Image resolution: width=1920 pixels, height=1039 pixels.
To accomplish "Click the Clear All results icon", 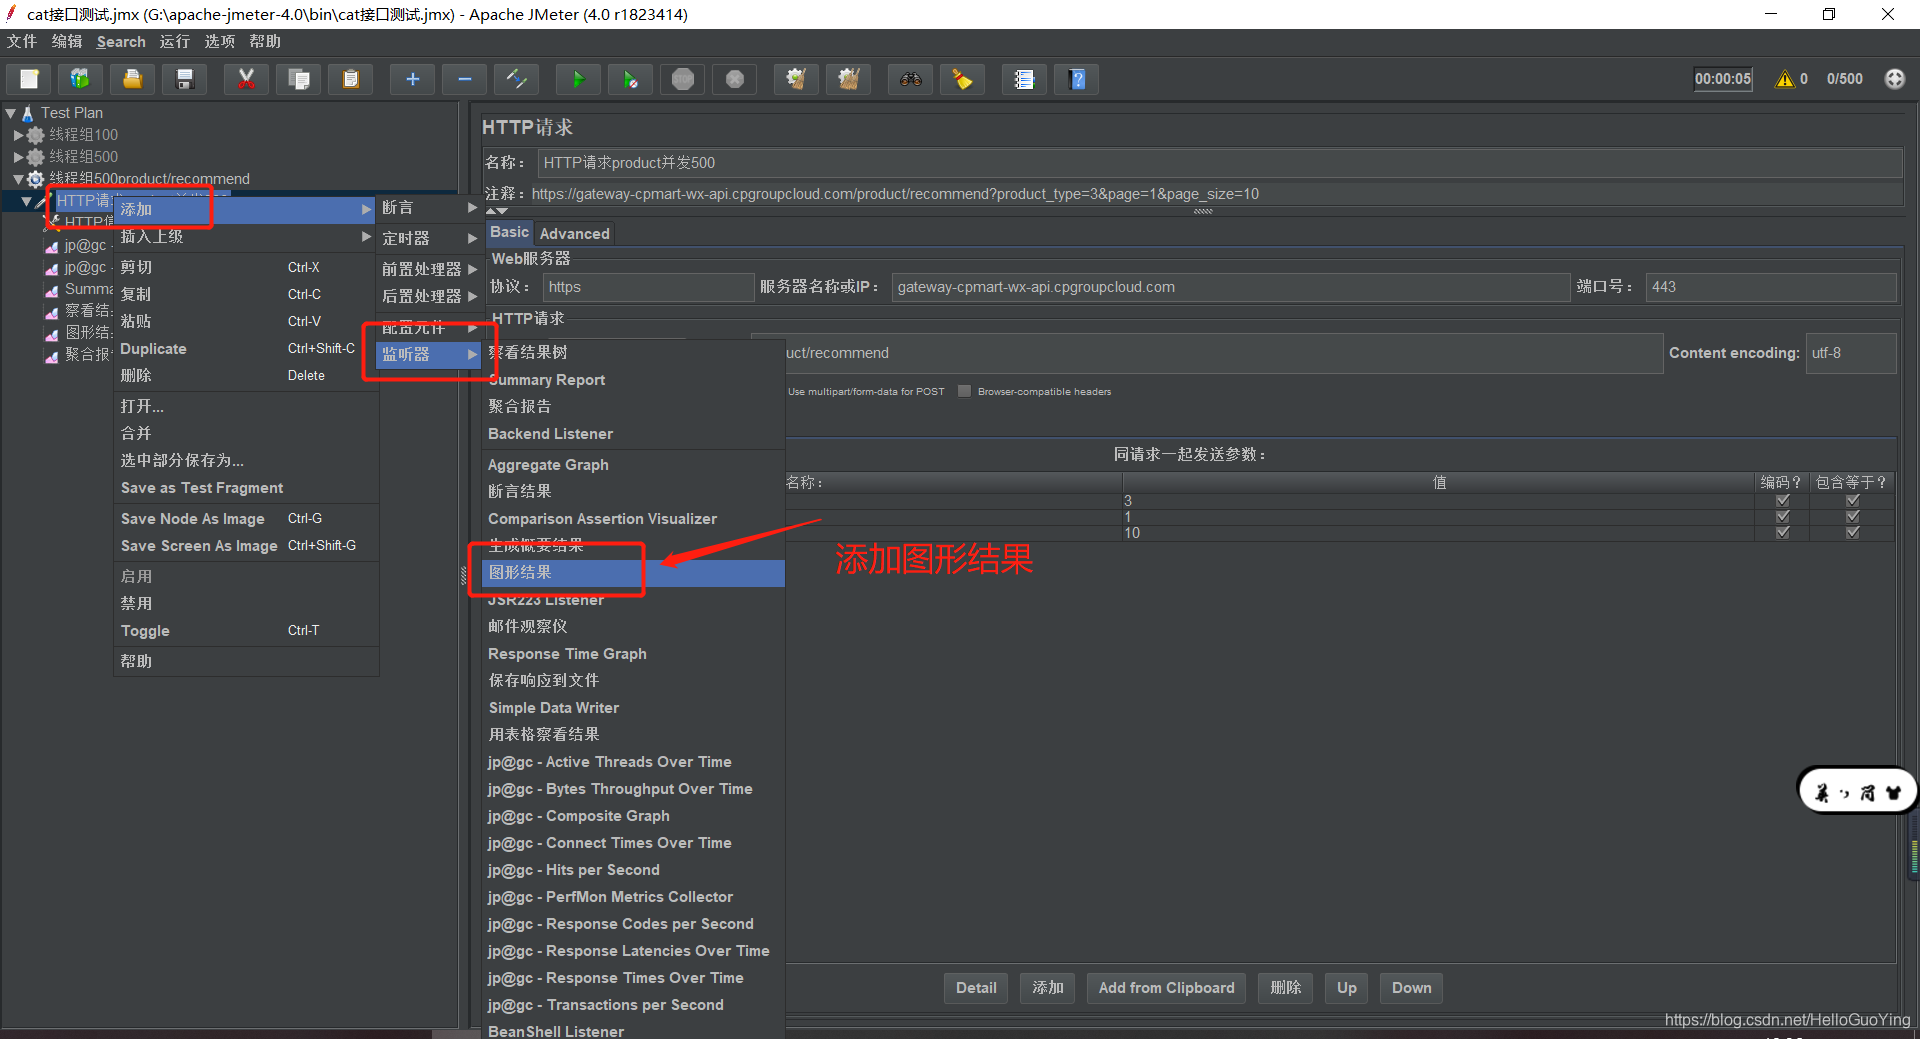I will (849, 79).
